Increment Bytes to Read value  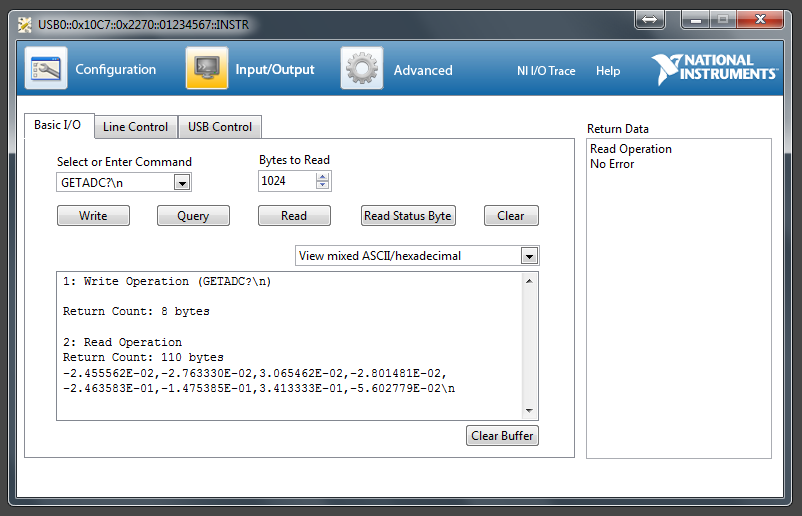click(322, 177)
